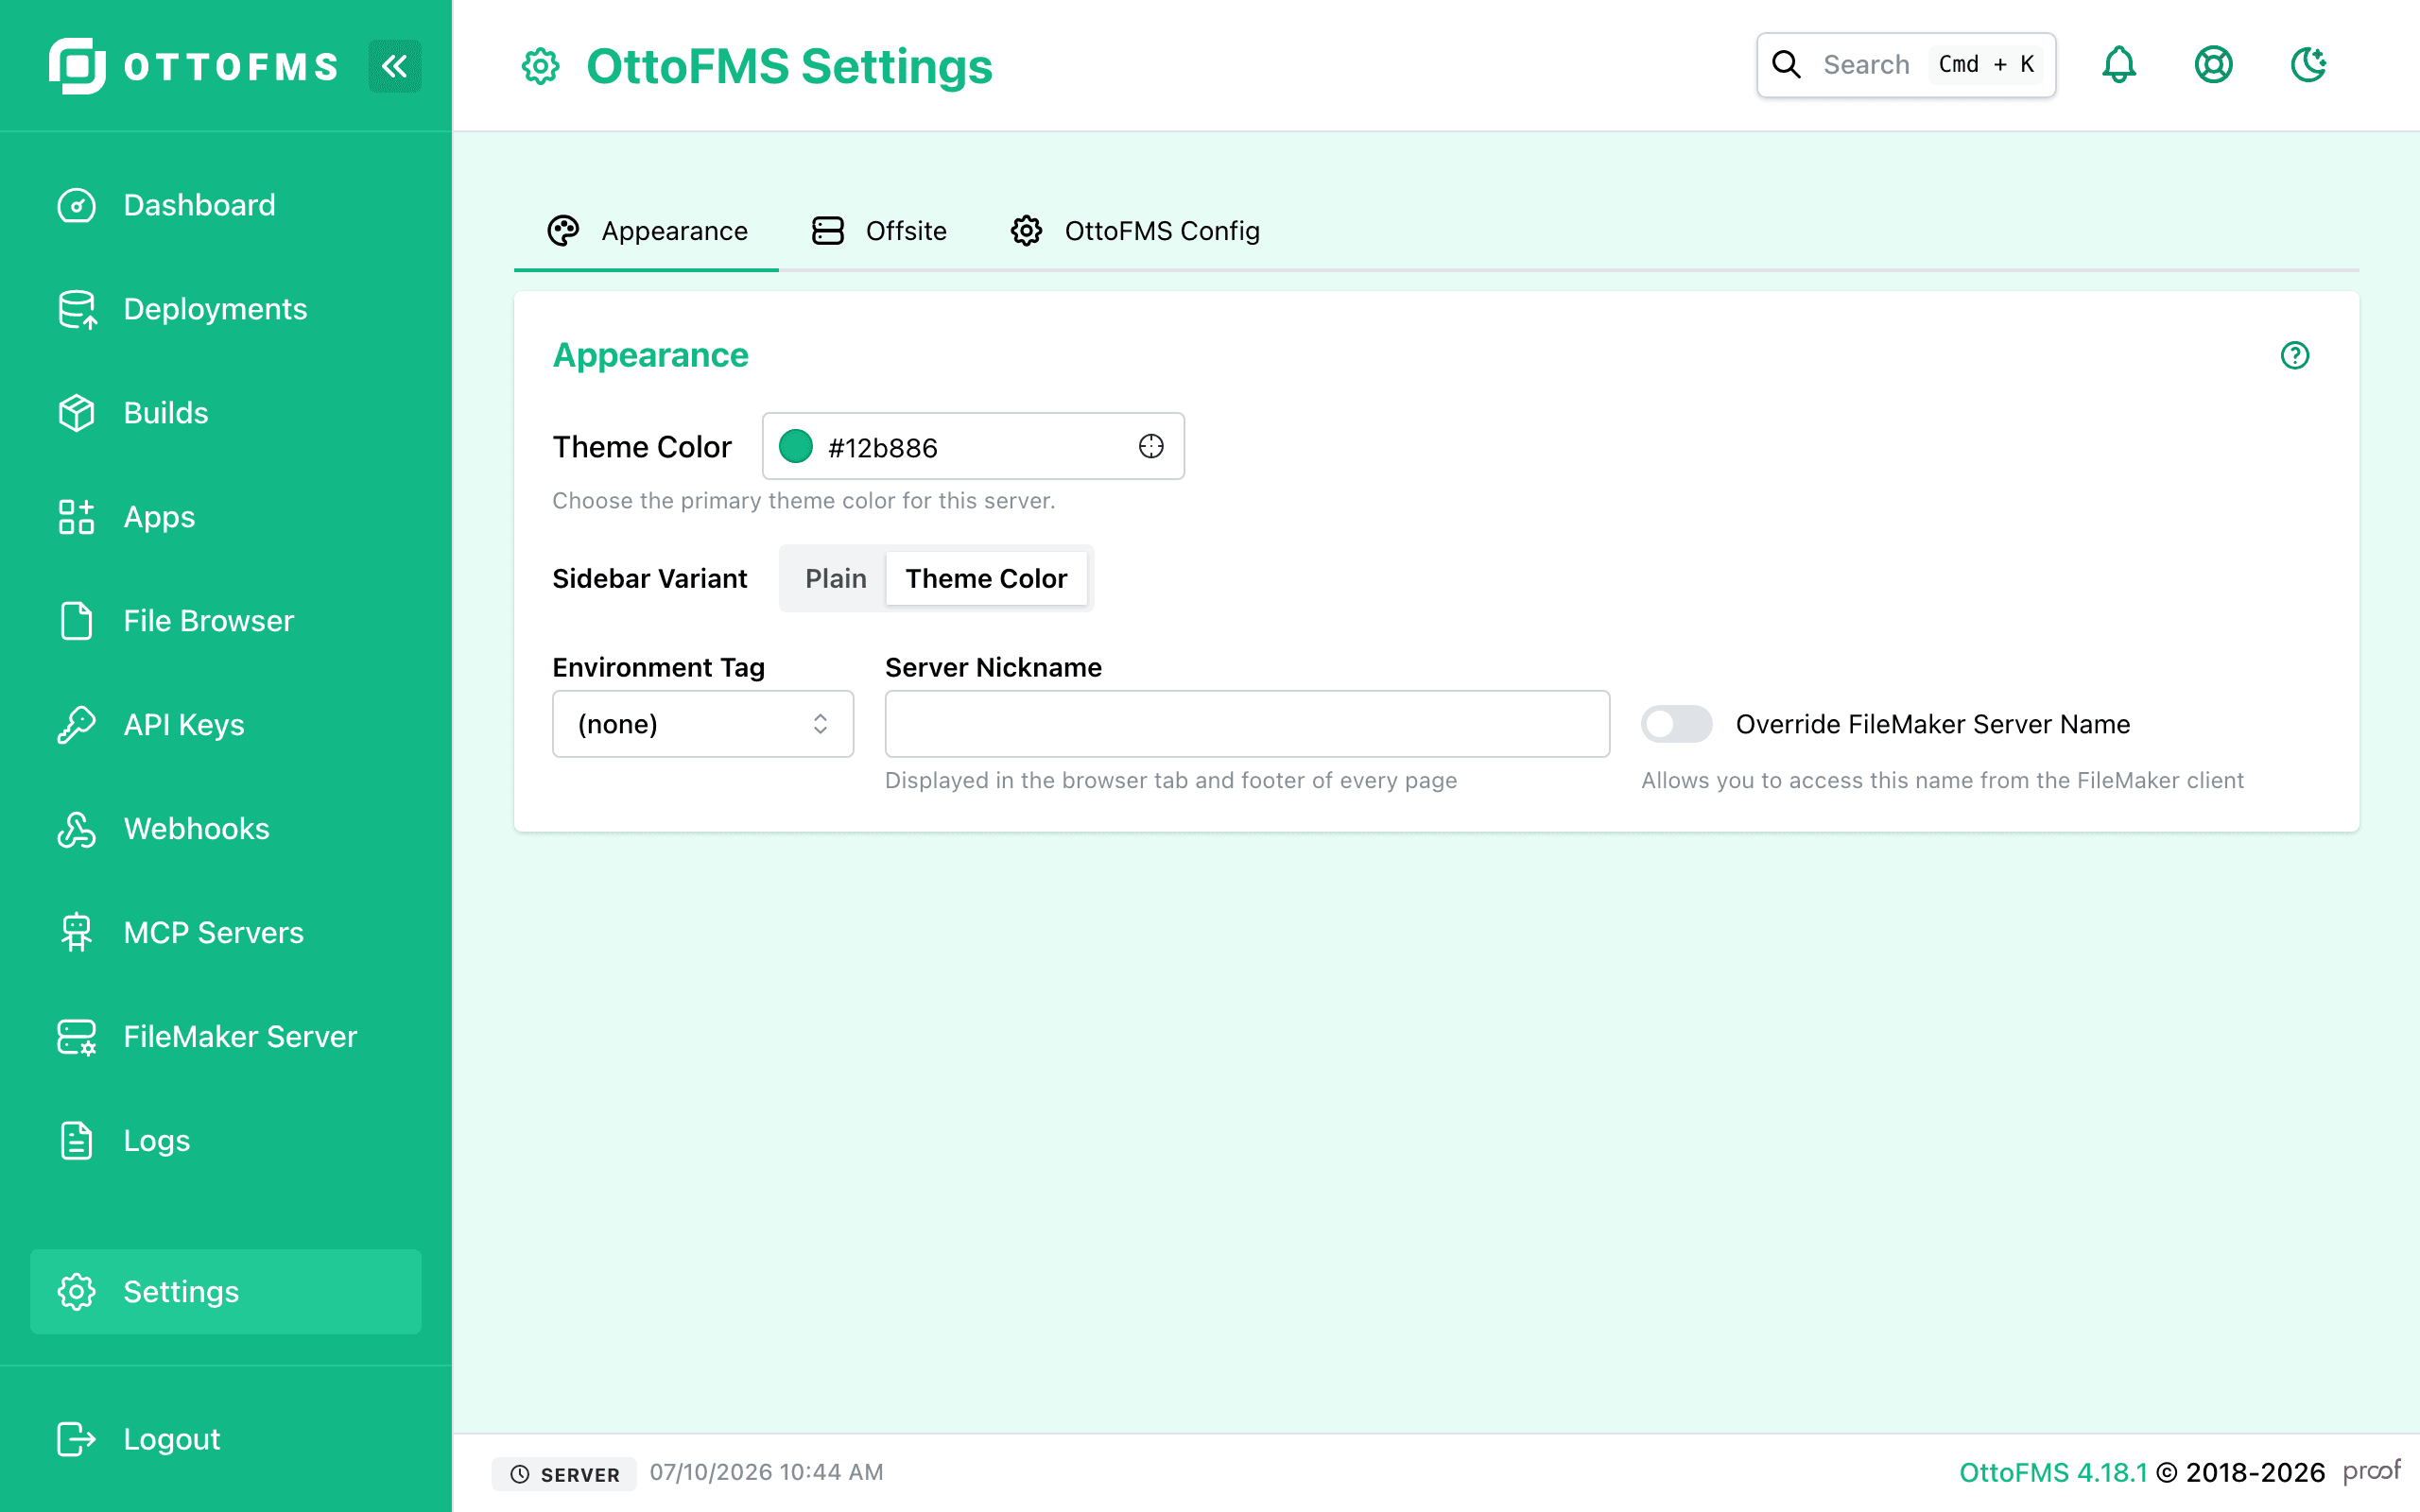
Task: Open the Builds page
Action: [x=226, y=413]
